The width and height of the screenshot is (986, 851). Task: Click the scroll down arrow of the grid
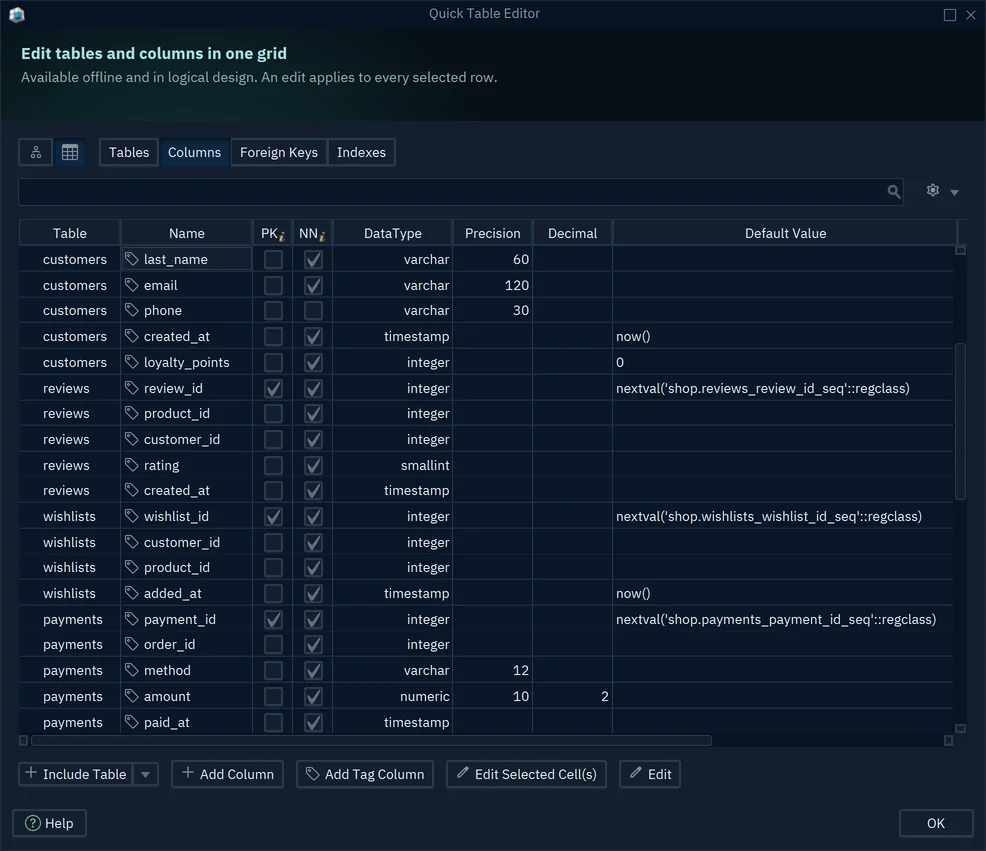(x=960, y=728)
